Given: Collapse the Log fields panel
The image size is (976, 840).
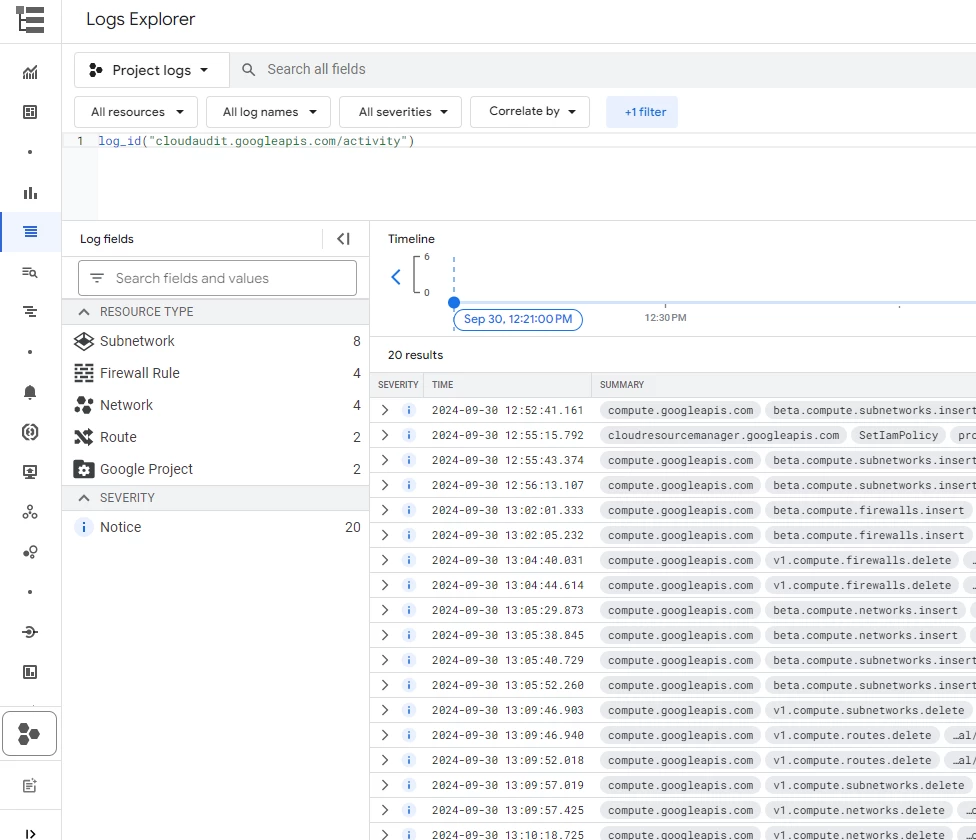Looking at the screenshot, I should (344, 239).
